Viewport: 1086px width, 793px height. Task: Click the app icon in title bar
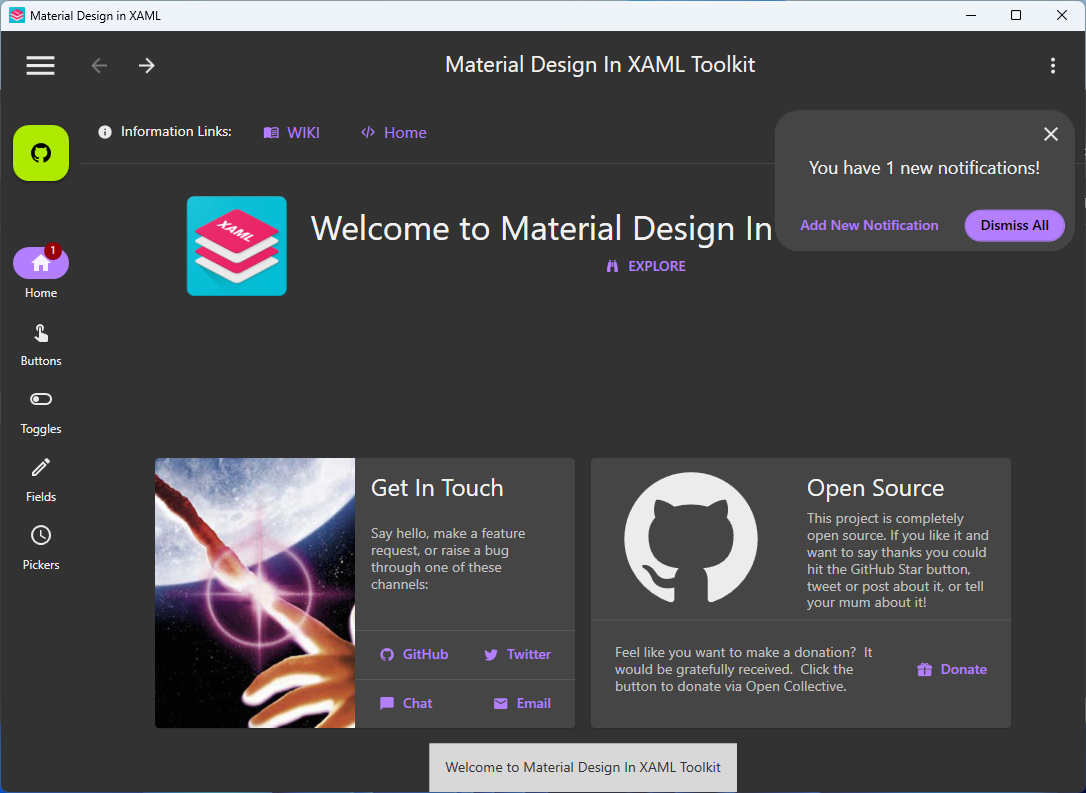[17, 15]
